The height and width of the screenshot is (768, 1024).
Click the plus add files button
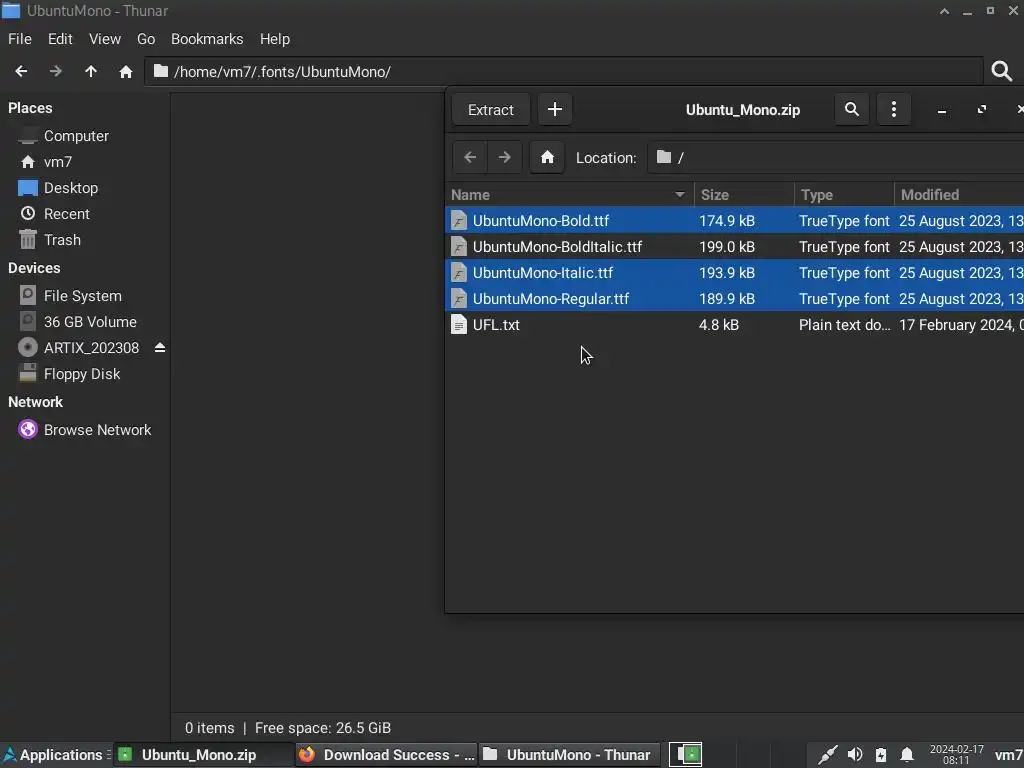point(554,109)
